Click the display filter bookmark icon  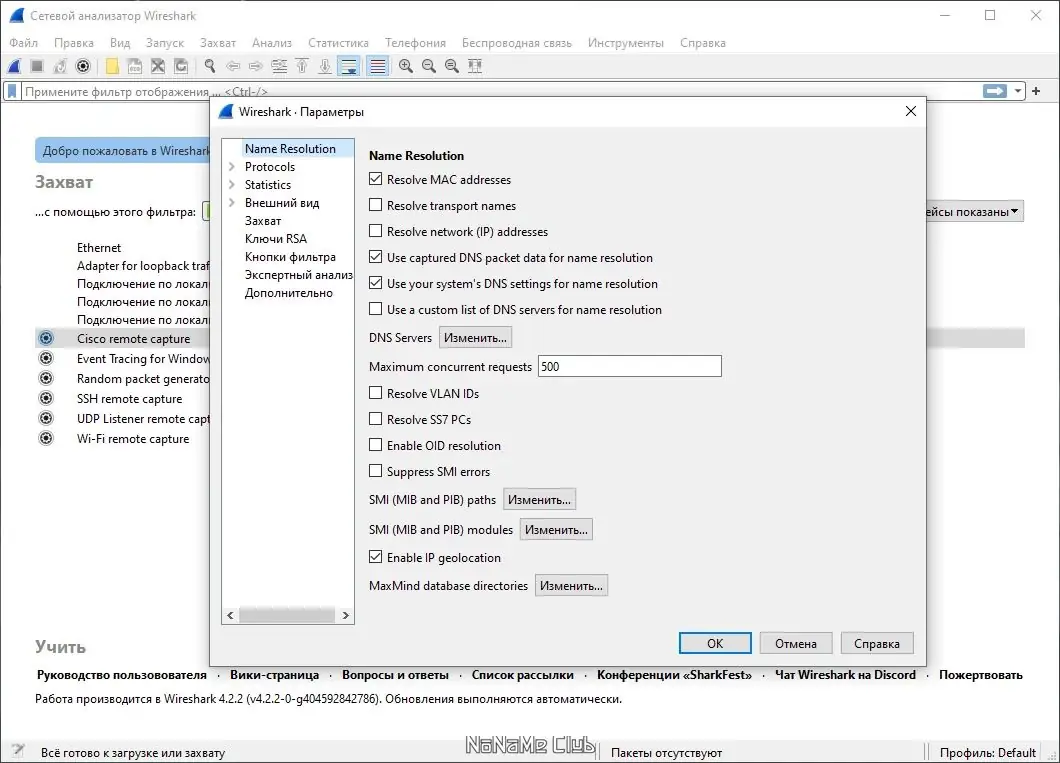pyautogui.click(x=12, y=91)
